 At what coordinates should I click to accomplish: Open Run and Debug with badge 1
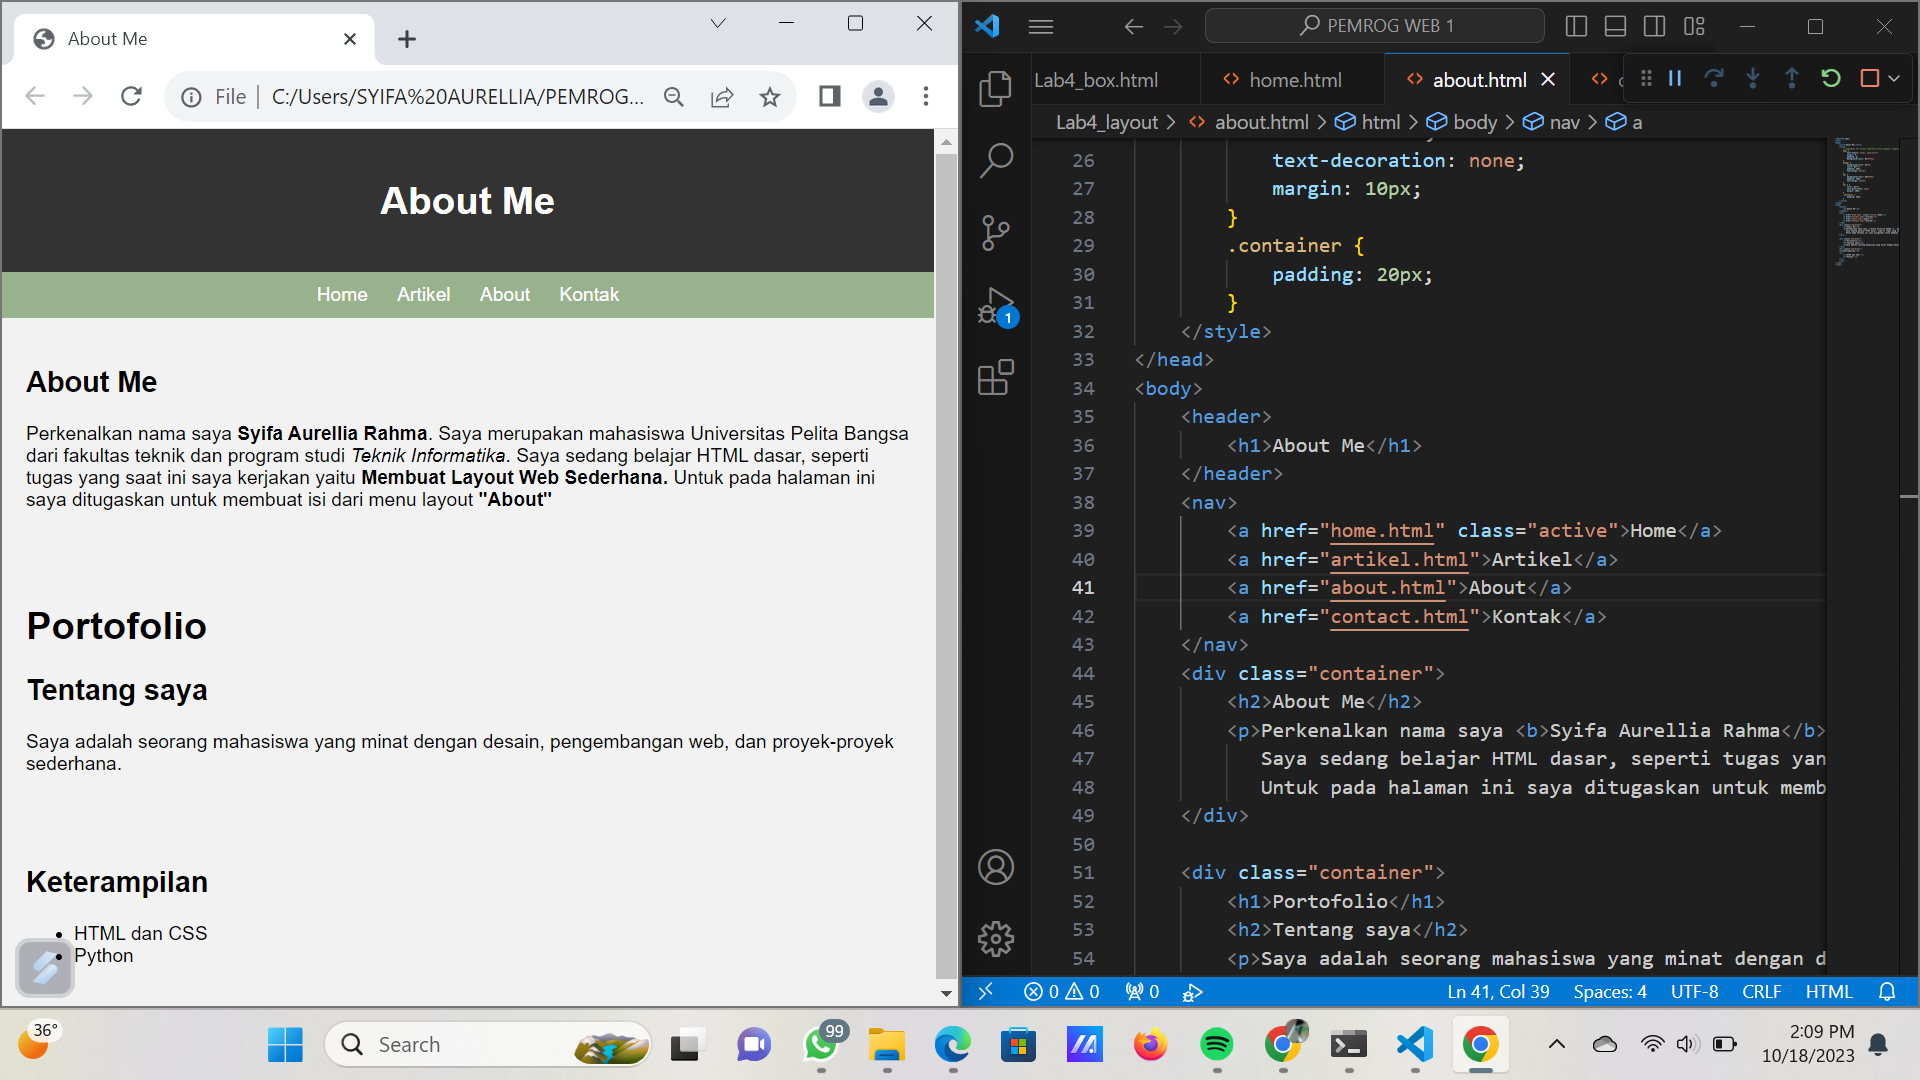coord(996,305)
